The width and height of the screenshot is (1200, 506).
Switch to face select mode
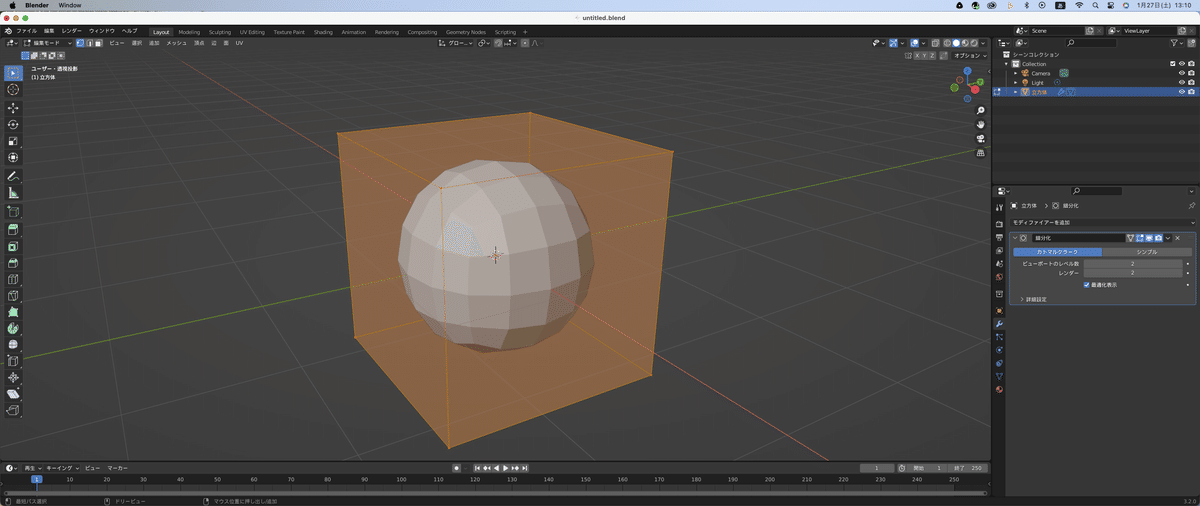[x=98, y=43]
